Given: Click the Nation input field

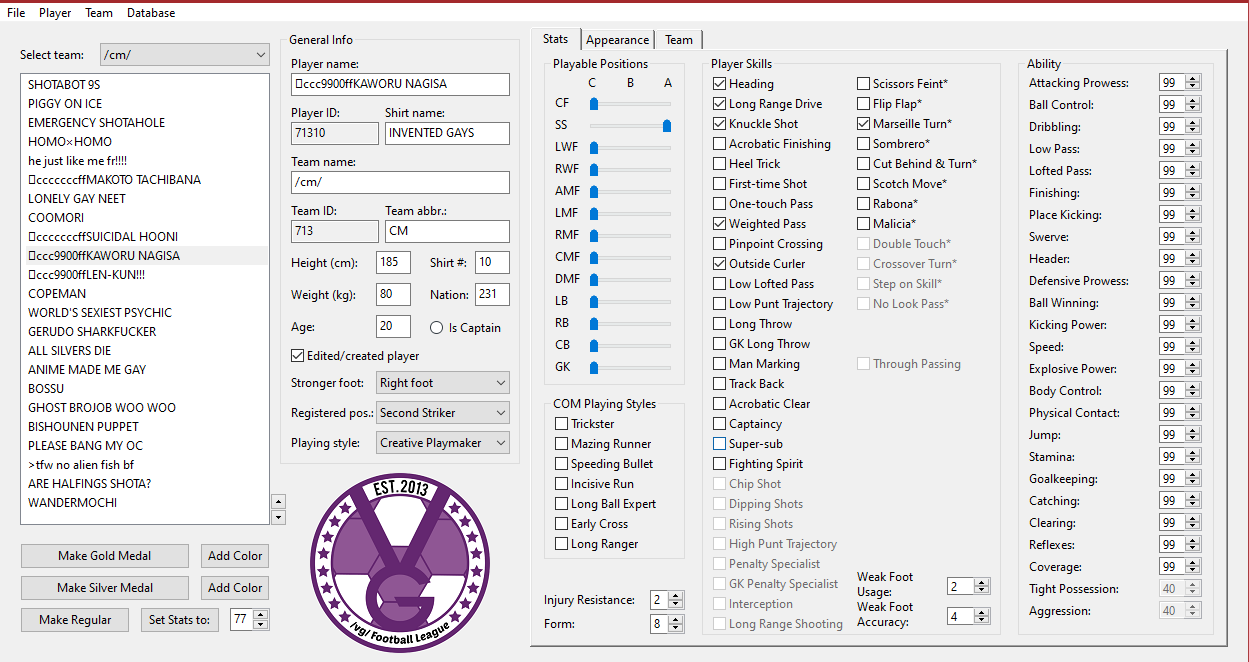Looking at the screenshot, I should click(492, 295).
